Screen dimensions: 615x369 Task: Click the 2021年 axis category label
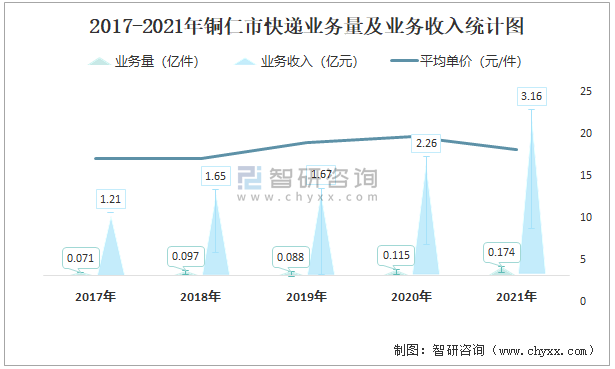click(516, 297)
